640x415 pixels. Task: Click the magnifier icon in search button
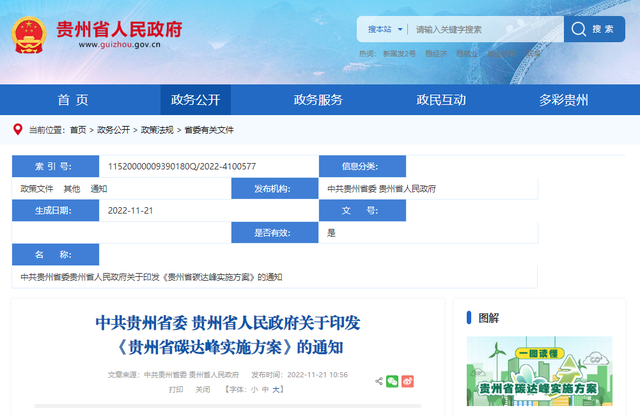coord(581,30)
